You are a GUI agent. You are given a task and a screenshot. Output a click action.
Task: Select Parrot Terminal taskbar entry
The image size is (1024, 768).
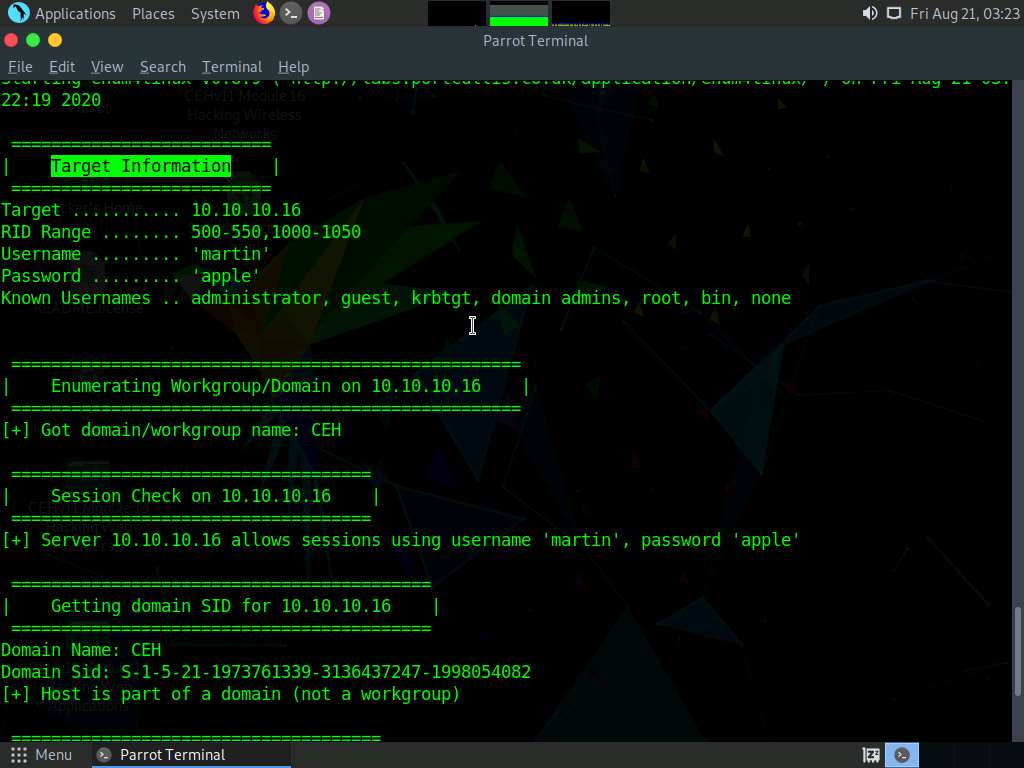pos(190,755)
